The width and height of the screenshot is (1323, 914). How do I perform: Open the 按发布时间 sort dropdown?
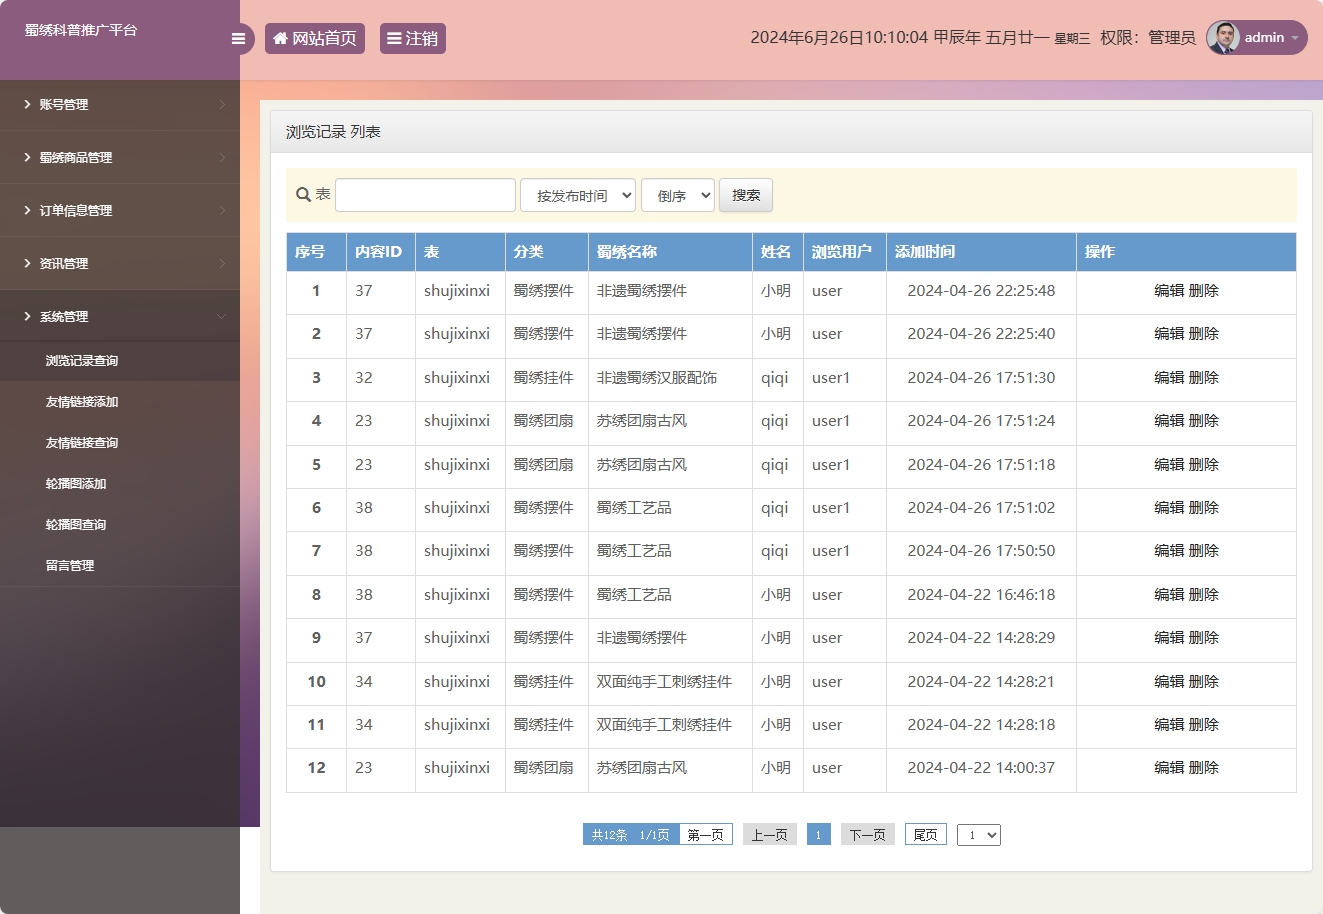(x=577, y=194)
